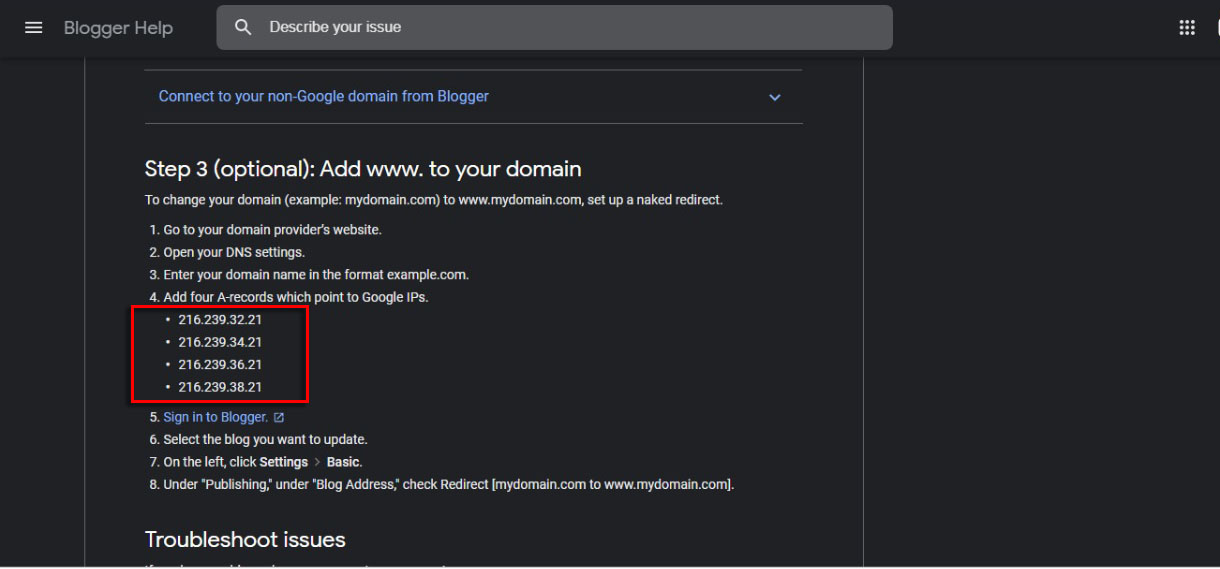The image size is (1220, 569).
Task: Click external link icon beside Sign in to Blogger
Action: (279, 418)
